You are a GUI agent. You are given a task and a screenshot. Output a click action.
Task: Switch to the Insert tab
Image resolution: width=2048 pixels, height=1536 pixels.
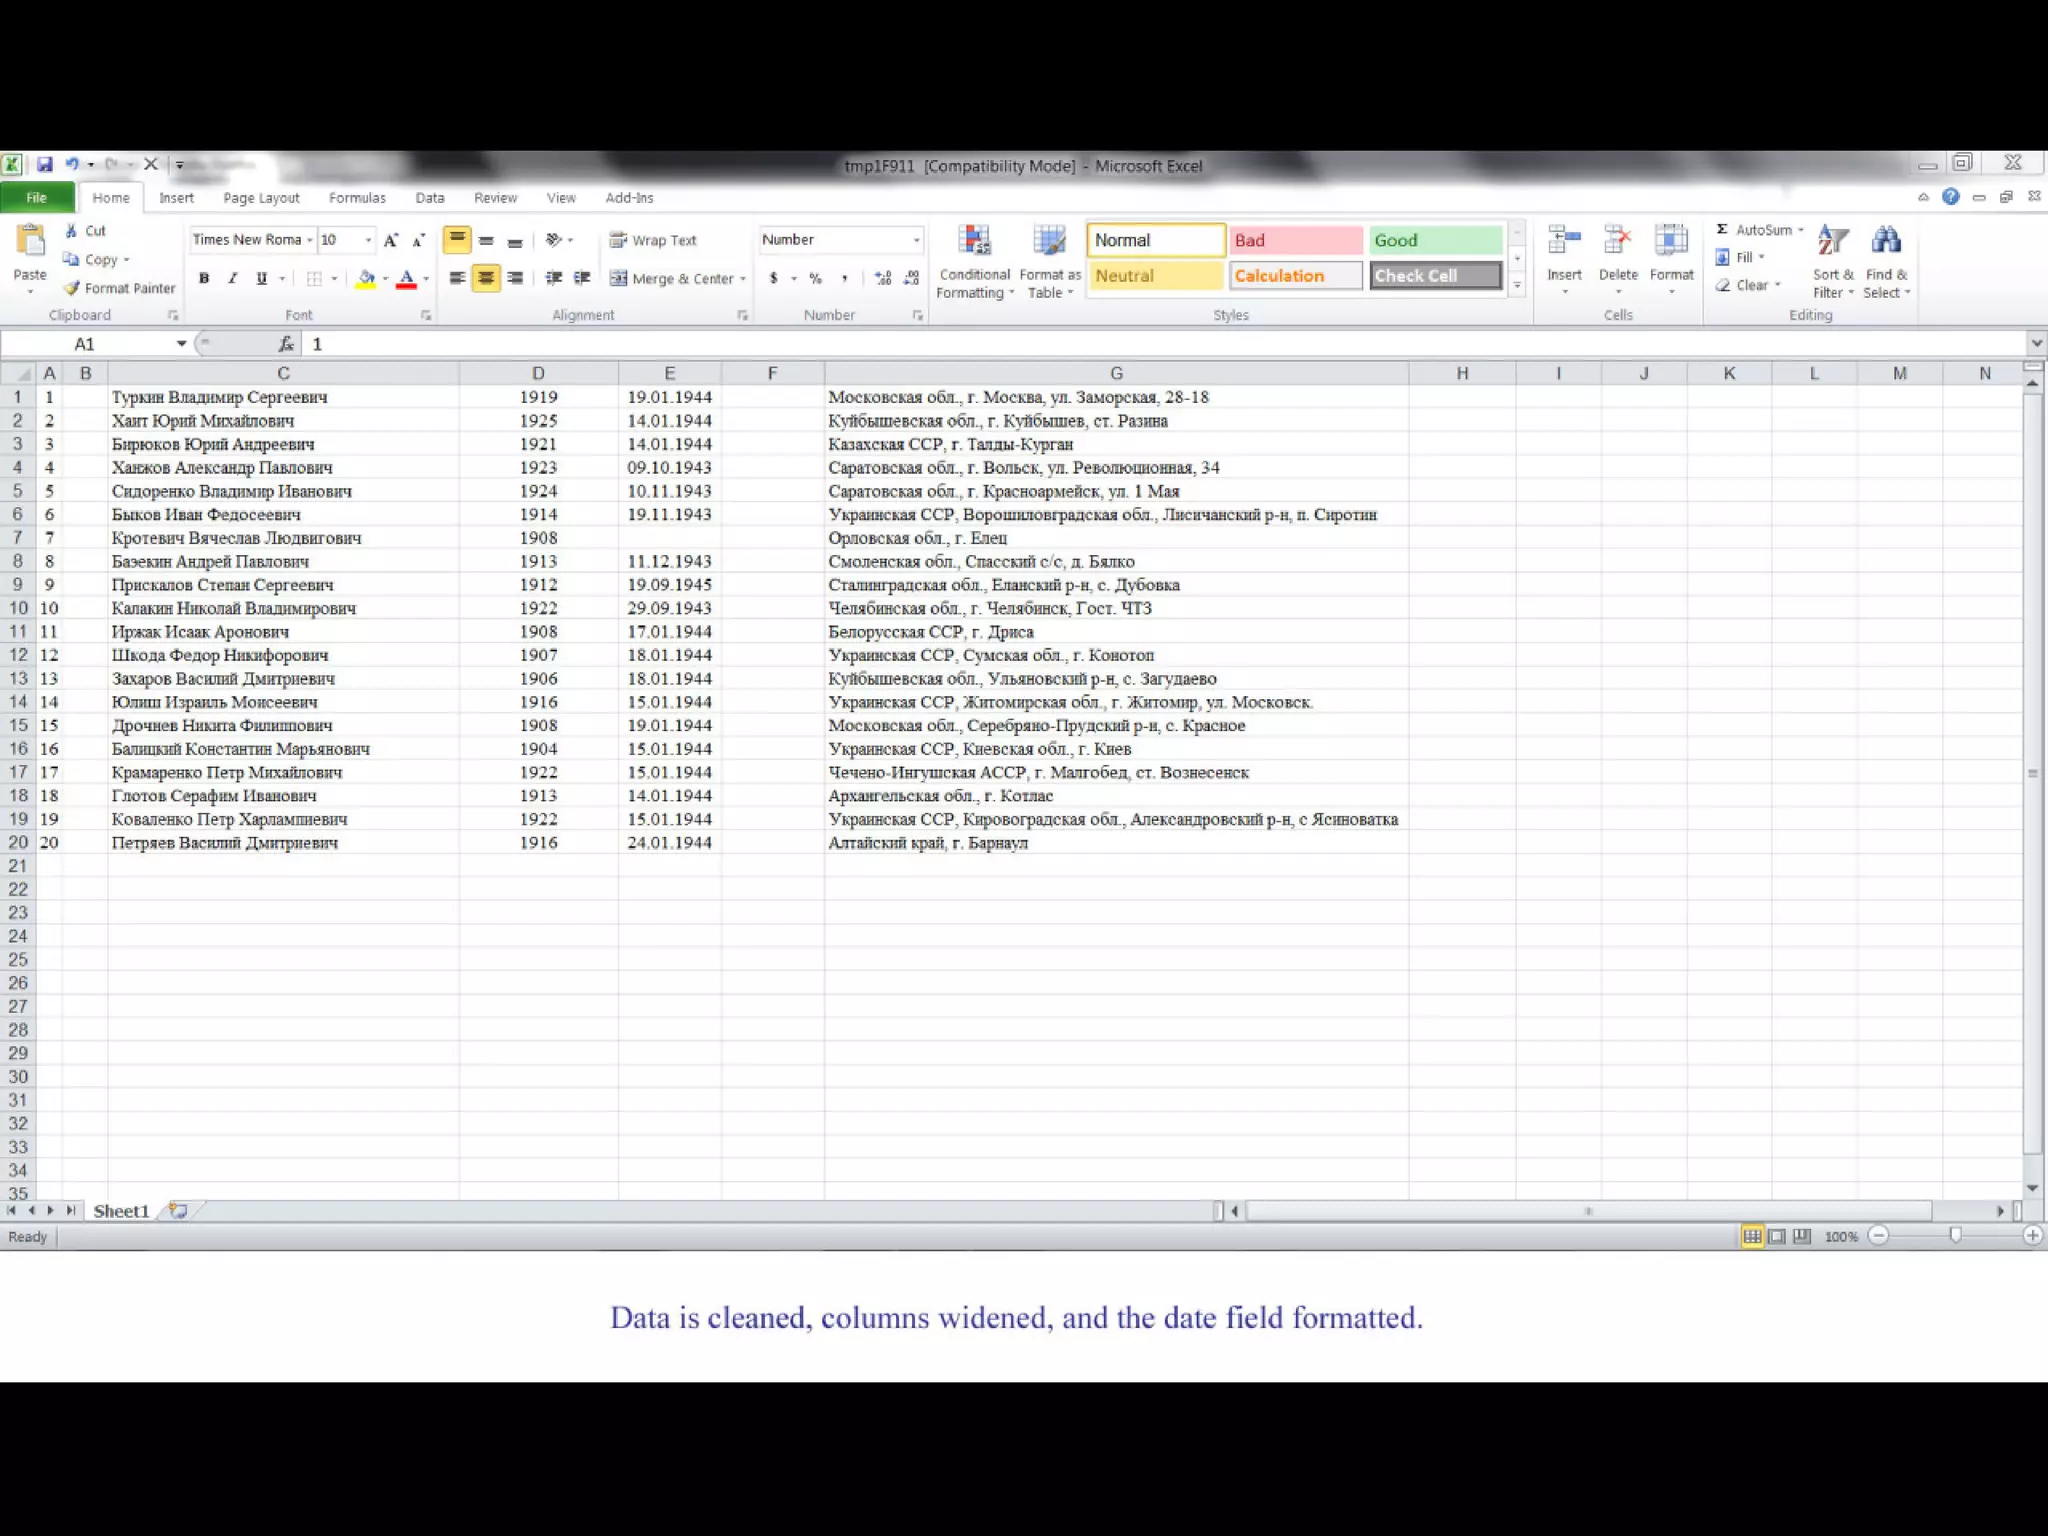(x=176, y=198)
